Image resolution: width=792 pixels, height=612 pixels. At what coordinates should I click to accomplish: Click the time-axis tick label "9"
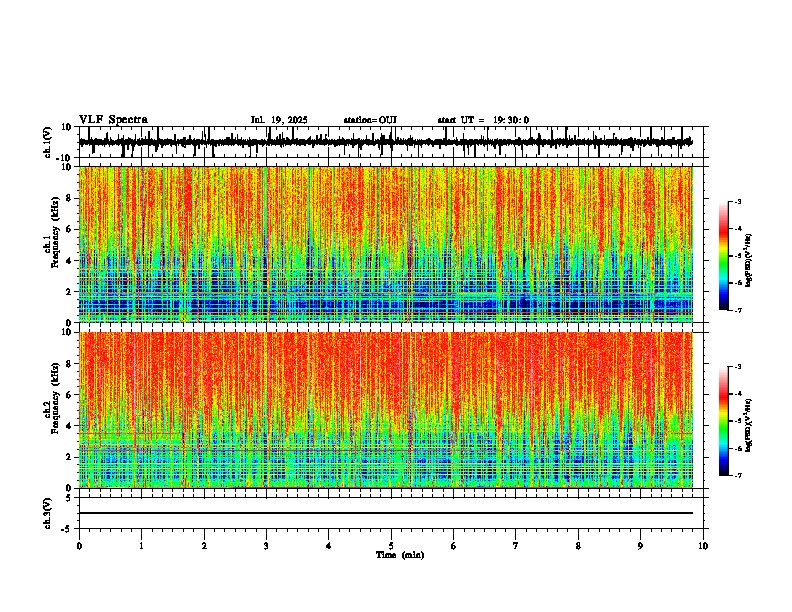click(x=640, y=546)
